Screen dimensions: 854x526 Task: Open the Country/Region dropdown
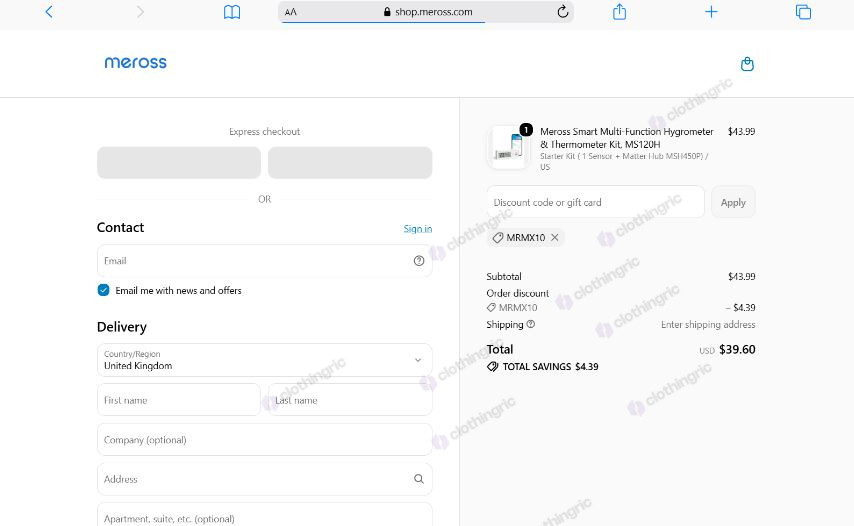(265, 360)
